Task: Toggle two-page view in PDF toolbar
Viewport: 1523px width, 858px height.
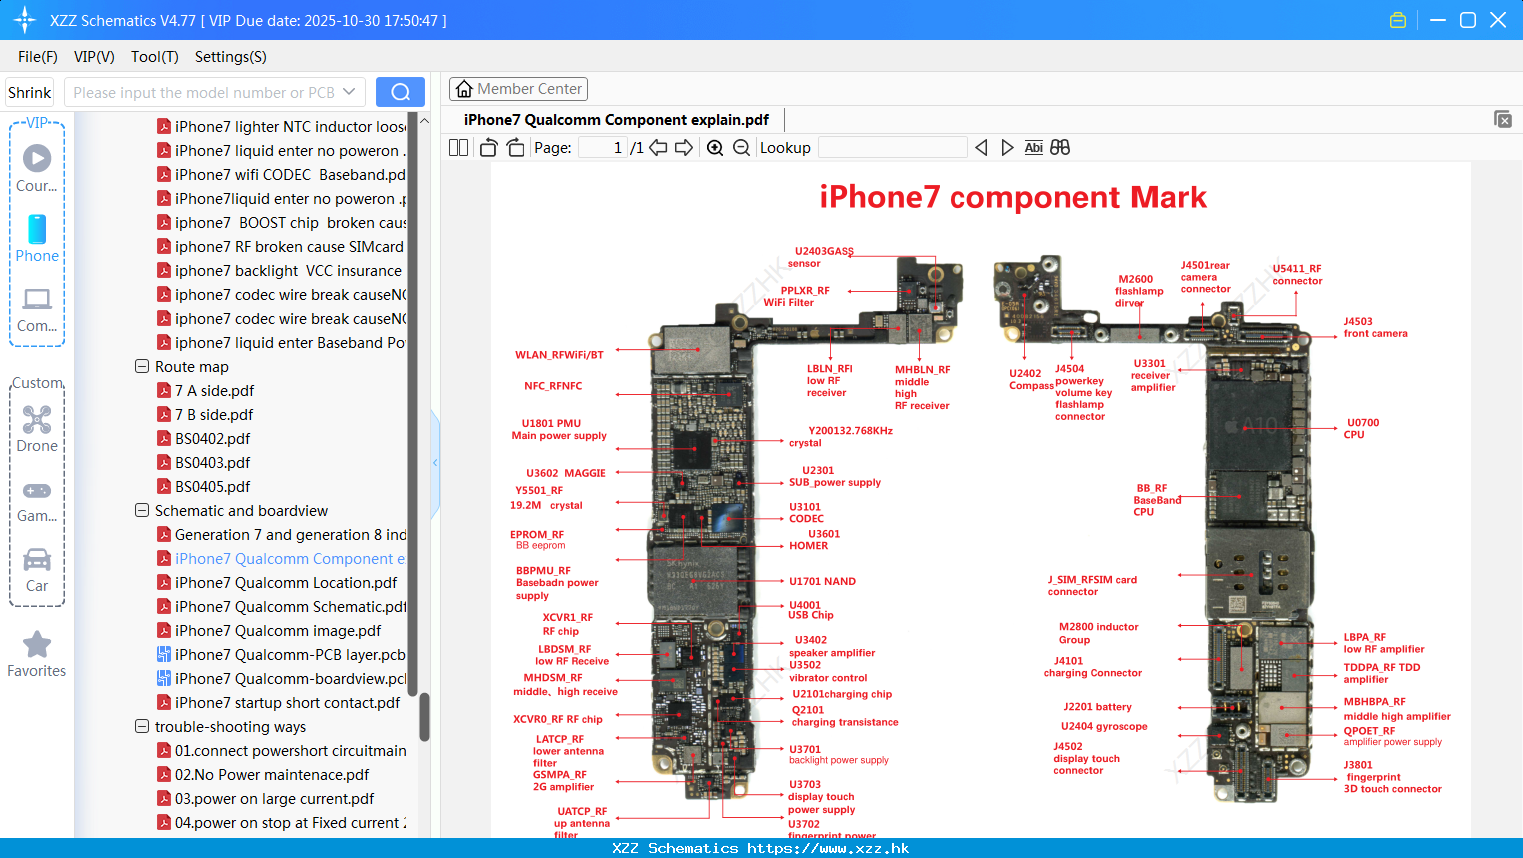Action: [x=459, y=147]
